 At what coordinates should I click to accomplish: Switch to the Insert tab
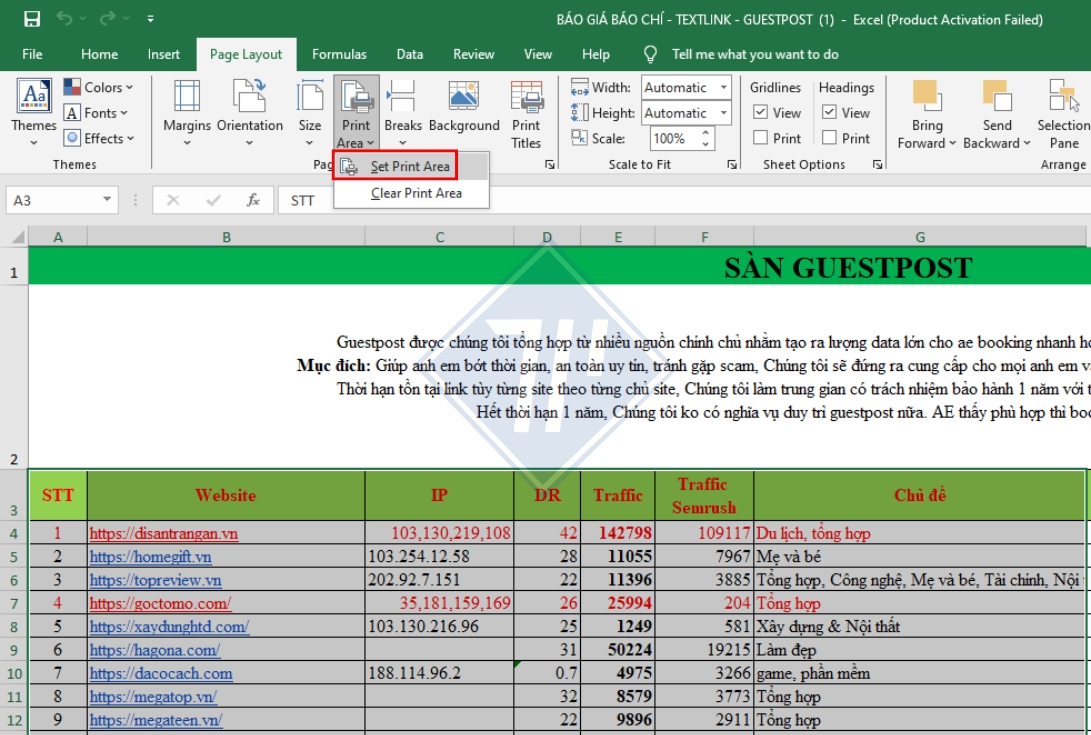[164, 54]
